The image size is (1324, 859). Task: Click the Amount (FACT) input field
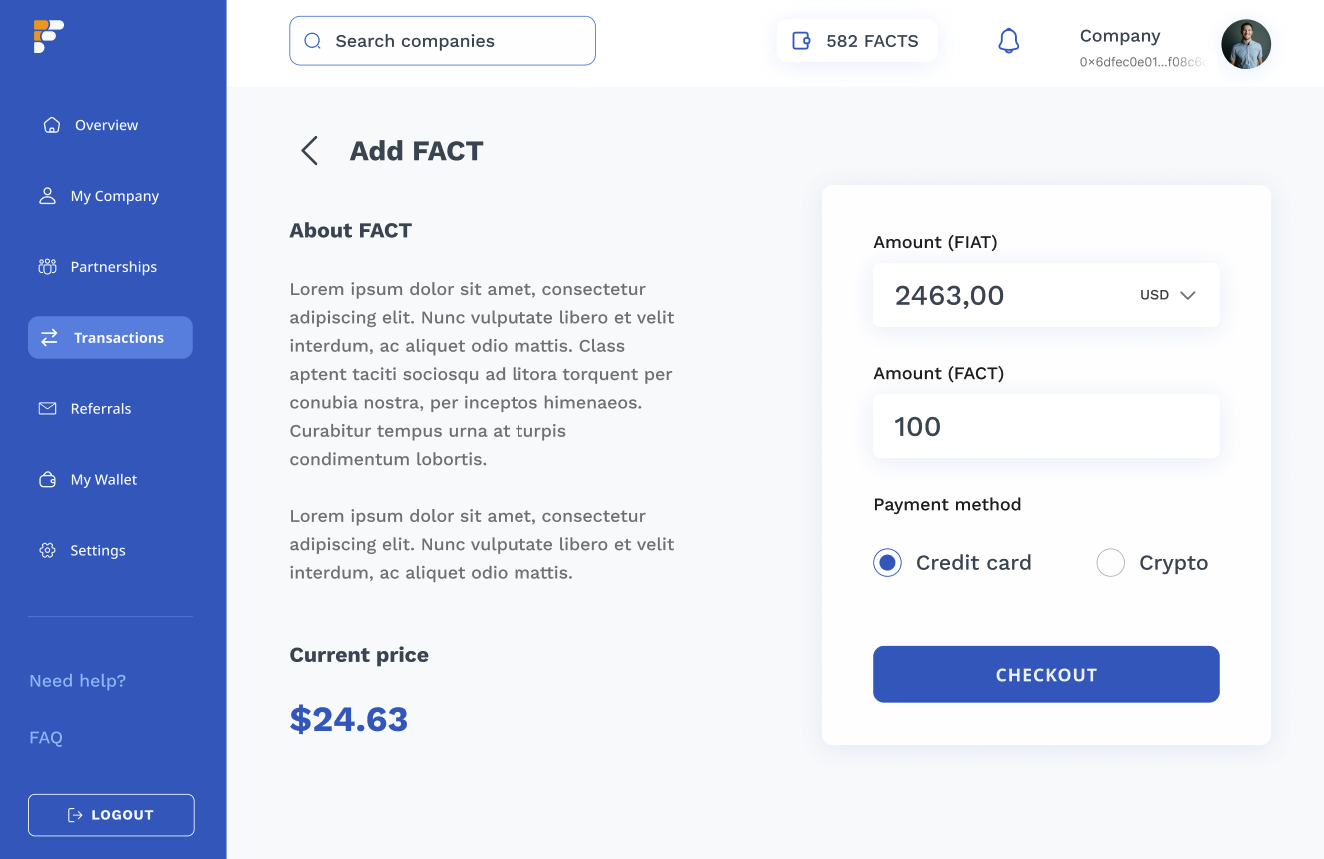pyautogui.click(x=1046, y=426)
